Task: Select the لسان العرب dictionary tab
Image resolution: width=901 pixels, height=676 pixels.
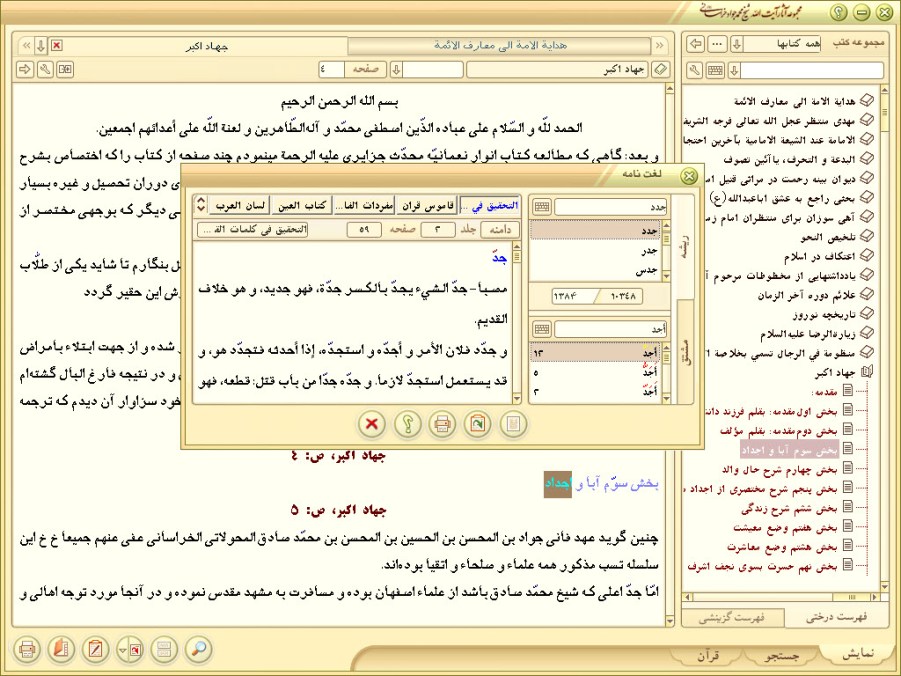Action: 240,205
